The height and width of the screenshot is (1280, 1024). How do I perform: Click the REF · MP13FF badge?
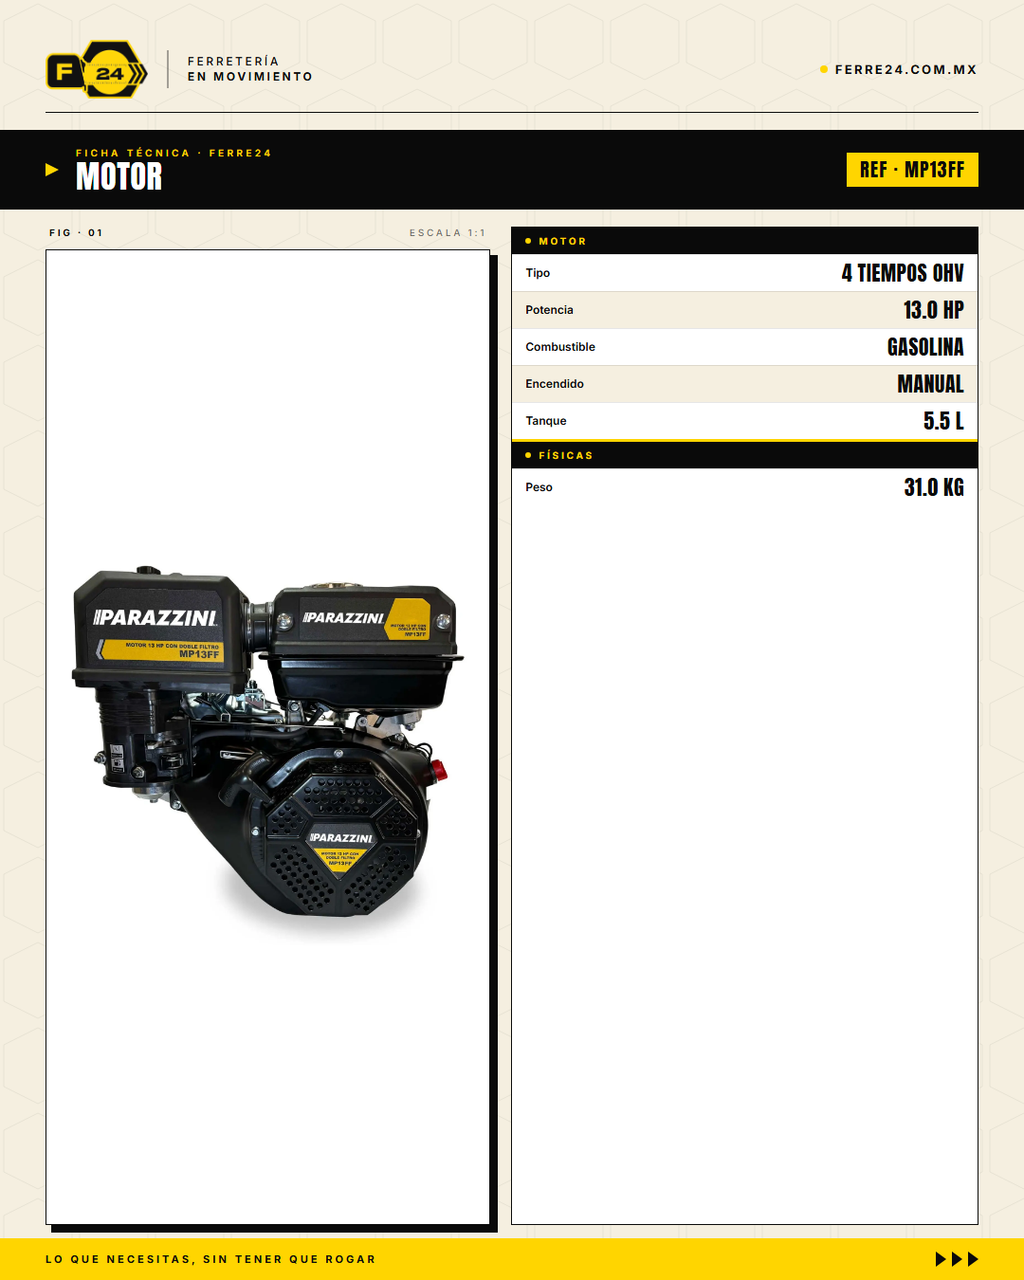(912, 170)
